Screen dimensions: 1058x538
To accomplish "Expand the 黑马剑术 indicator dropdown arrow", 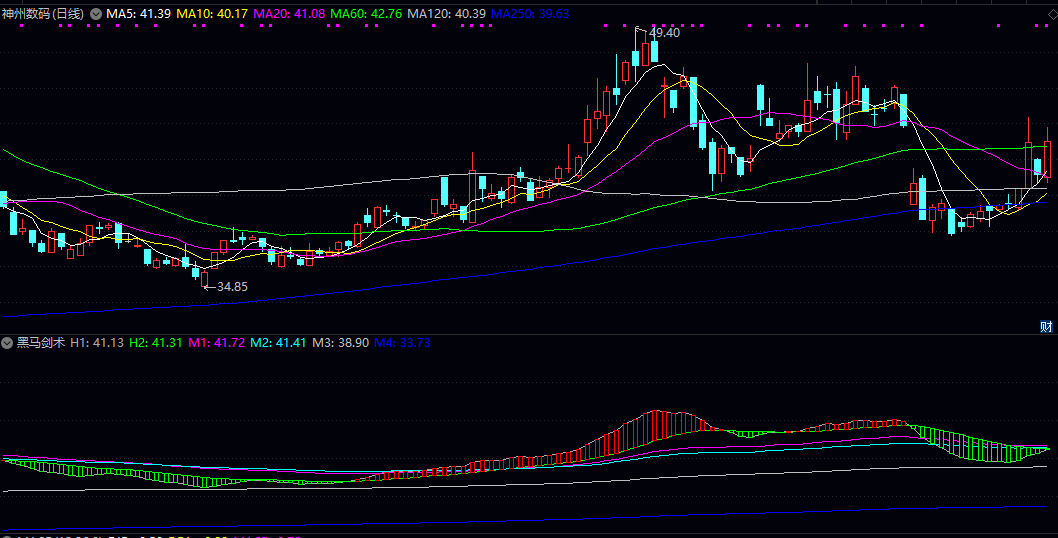I will click(8, 342).
